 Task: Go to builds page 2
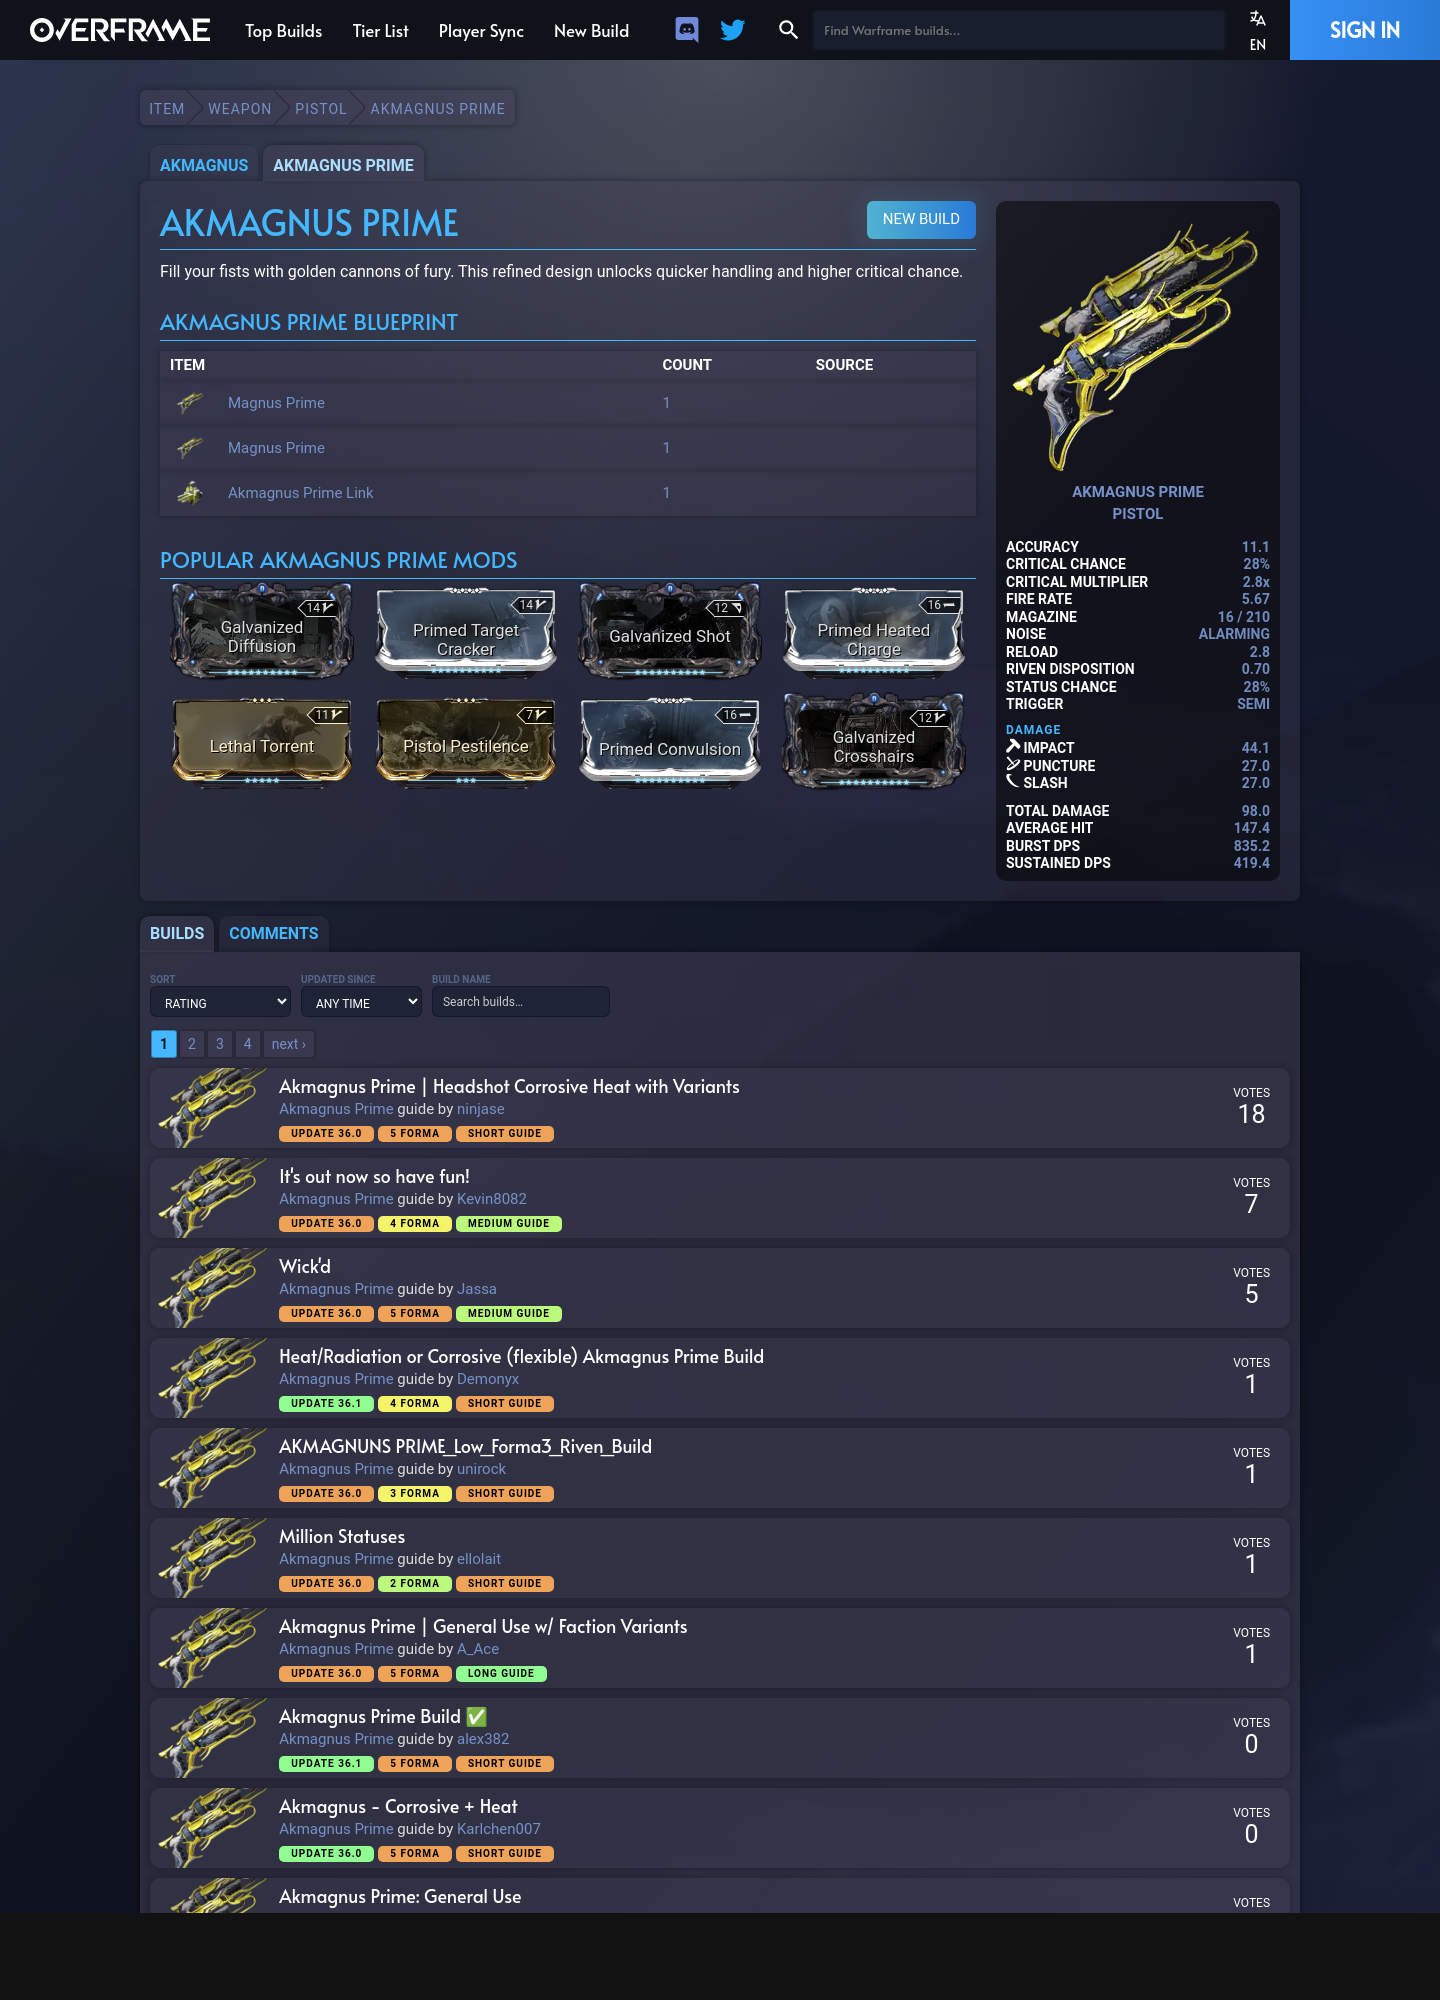pyautogui.click(x=192, y=1044)
